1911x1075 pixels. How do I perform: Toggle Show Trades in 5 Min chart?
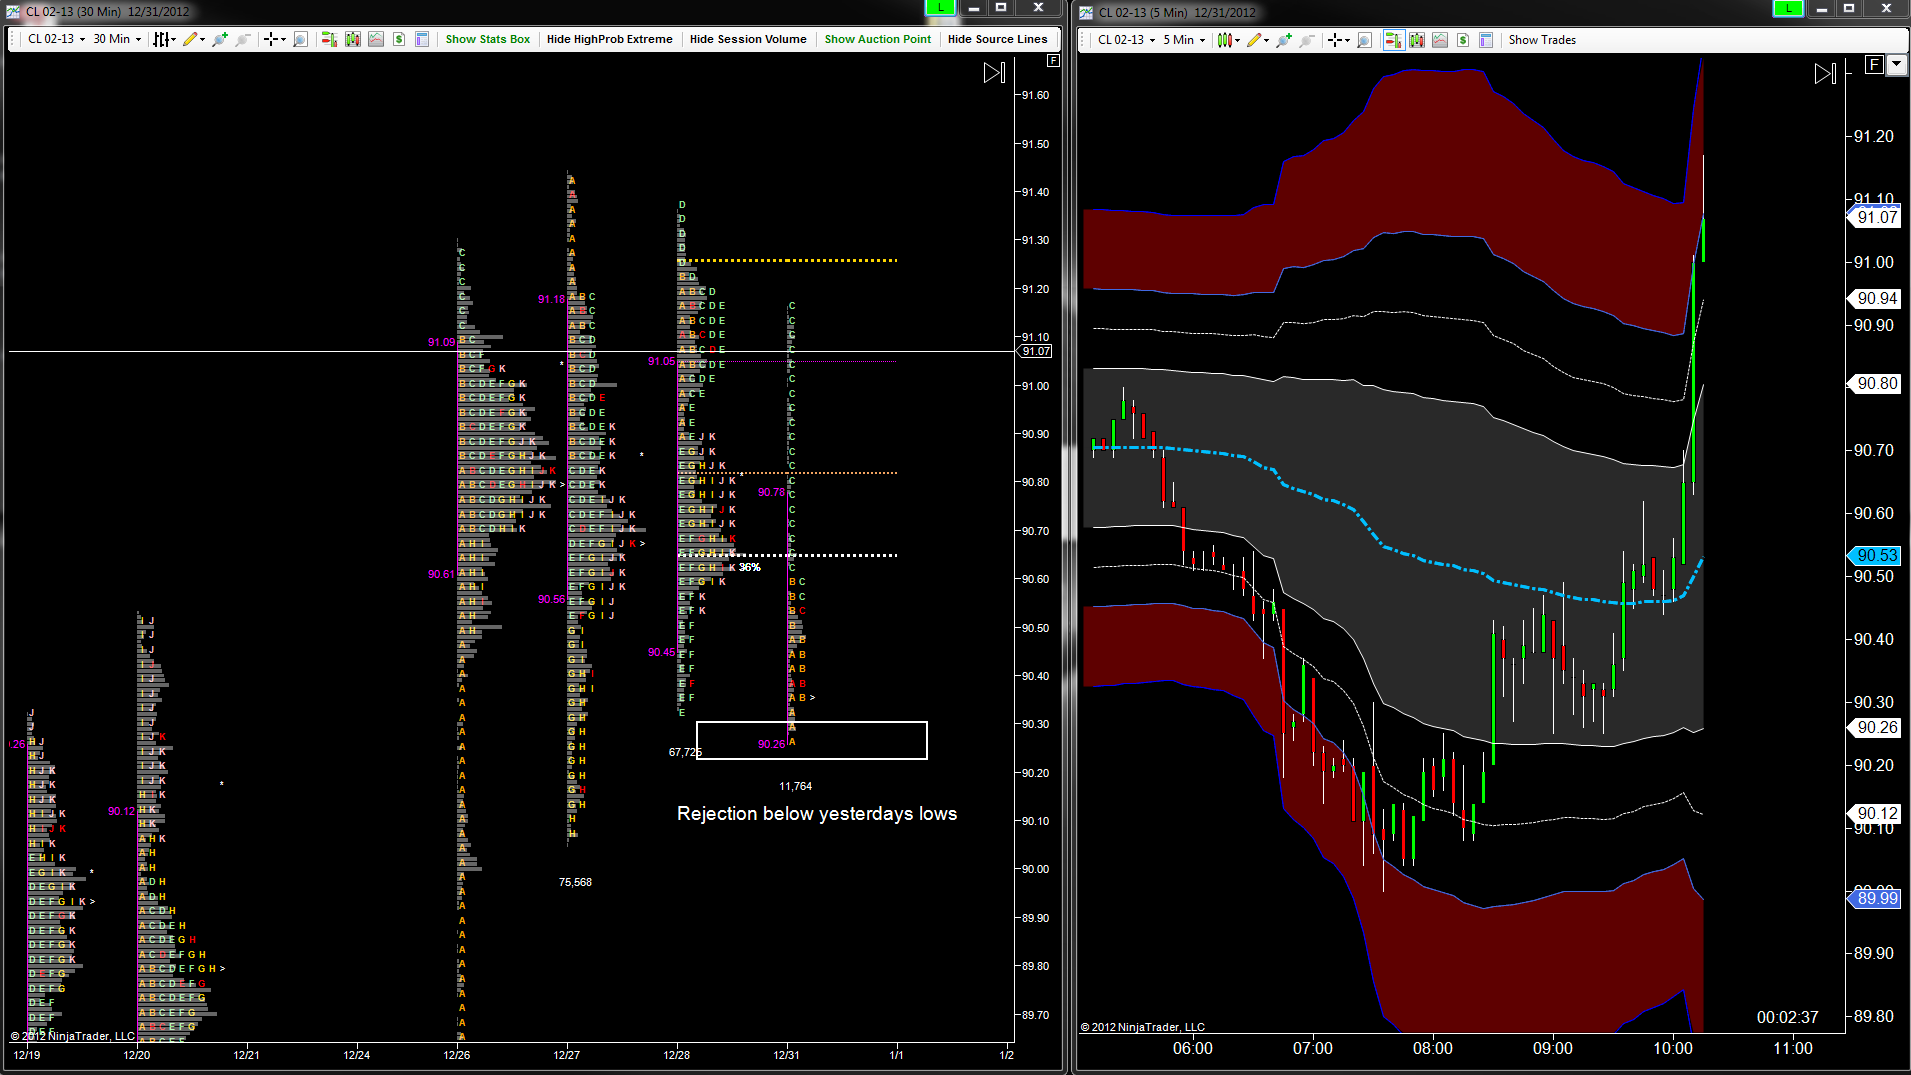click(1542, 40)
